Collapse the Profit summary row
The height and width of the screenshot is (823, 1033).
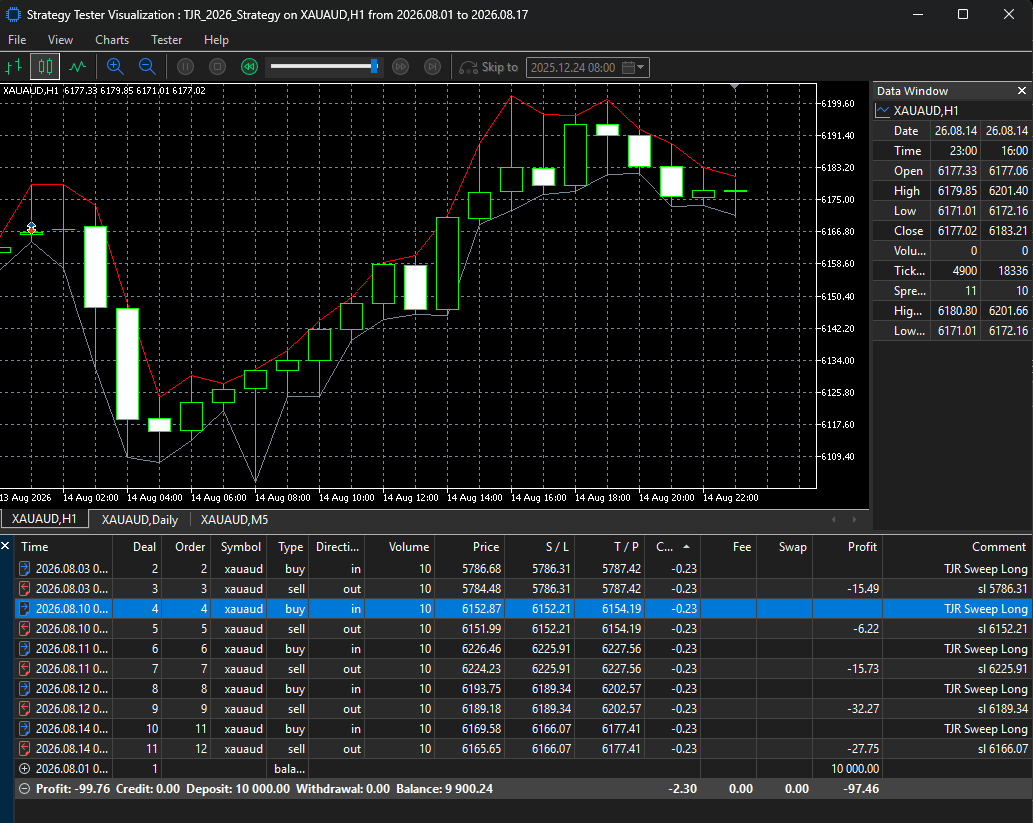[x=24, y=789]
